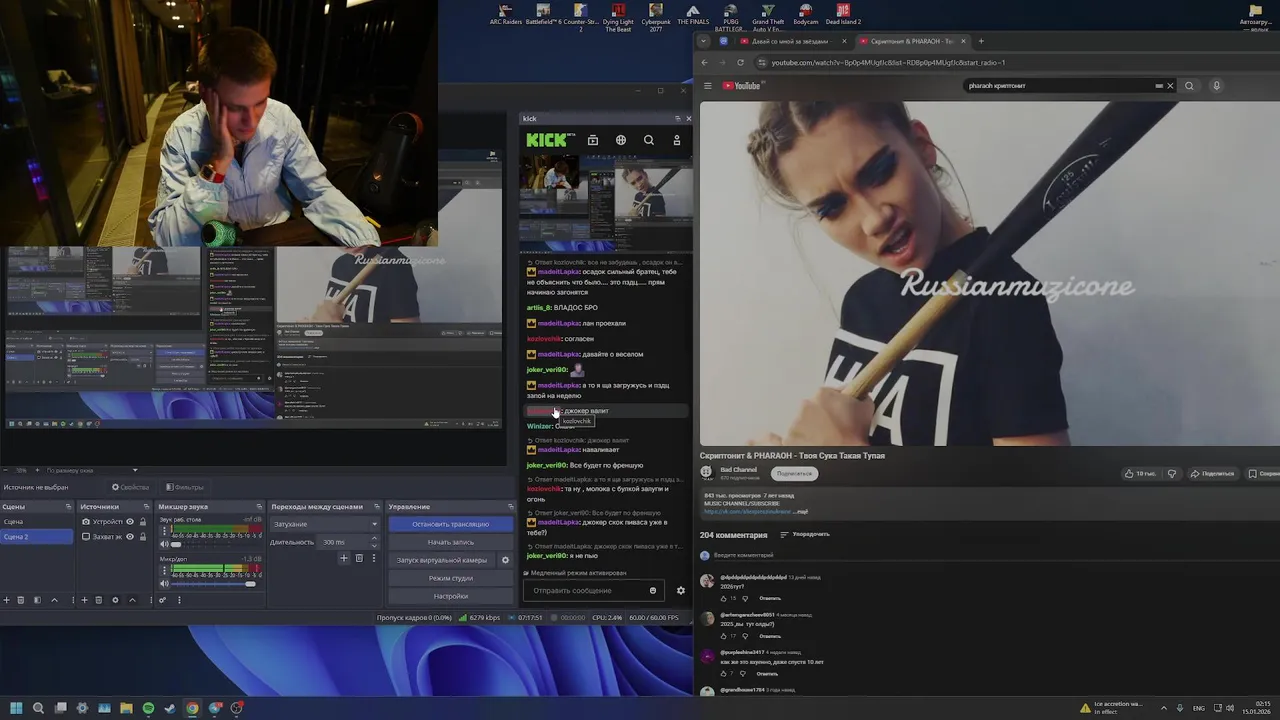Mute Микр/доп speaker icon
1280x720 pixels.
pos(164,584)
